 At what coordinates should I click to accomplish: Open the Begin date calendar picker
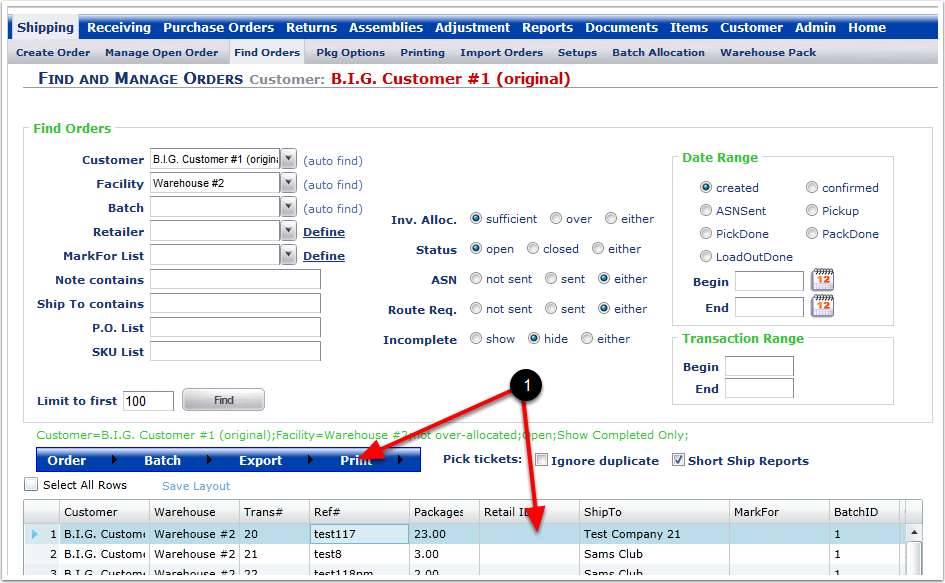[x=822, y=281]
